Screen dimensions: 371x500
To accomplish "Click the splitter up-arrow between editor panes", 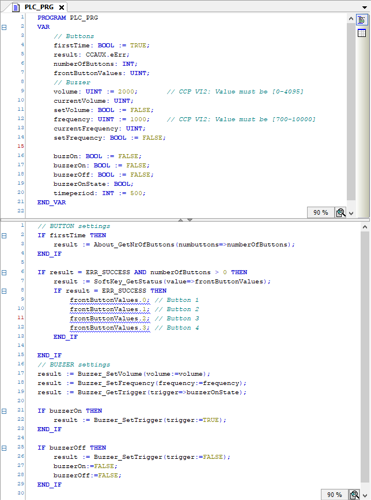I will click(180, 220).
